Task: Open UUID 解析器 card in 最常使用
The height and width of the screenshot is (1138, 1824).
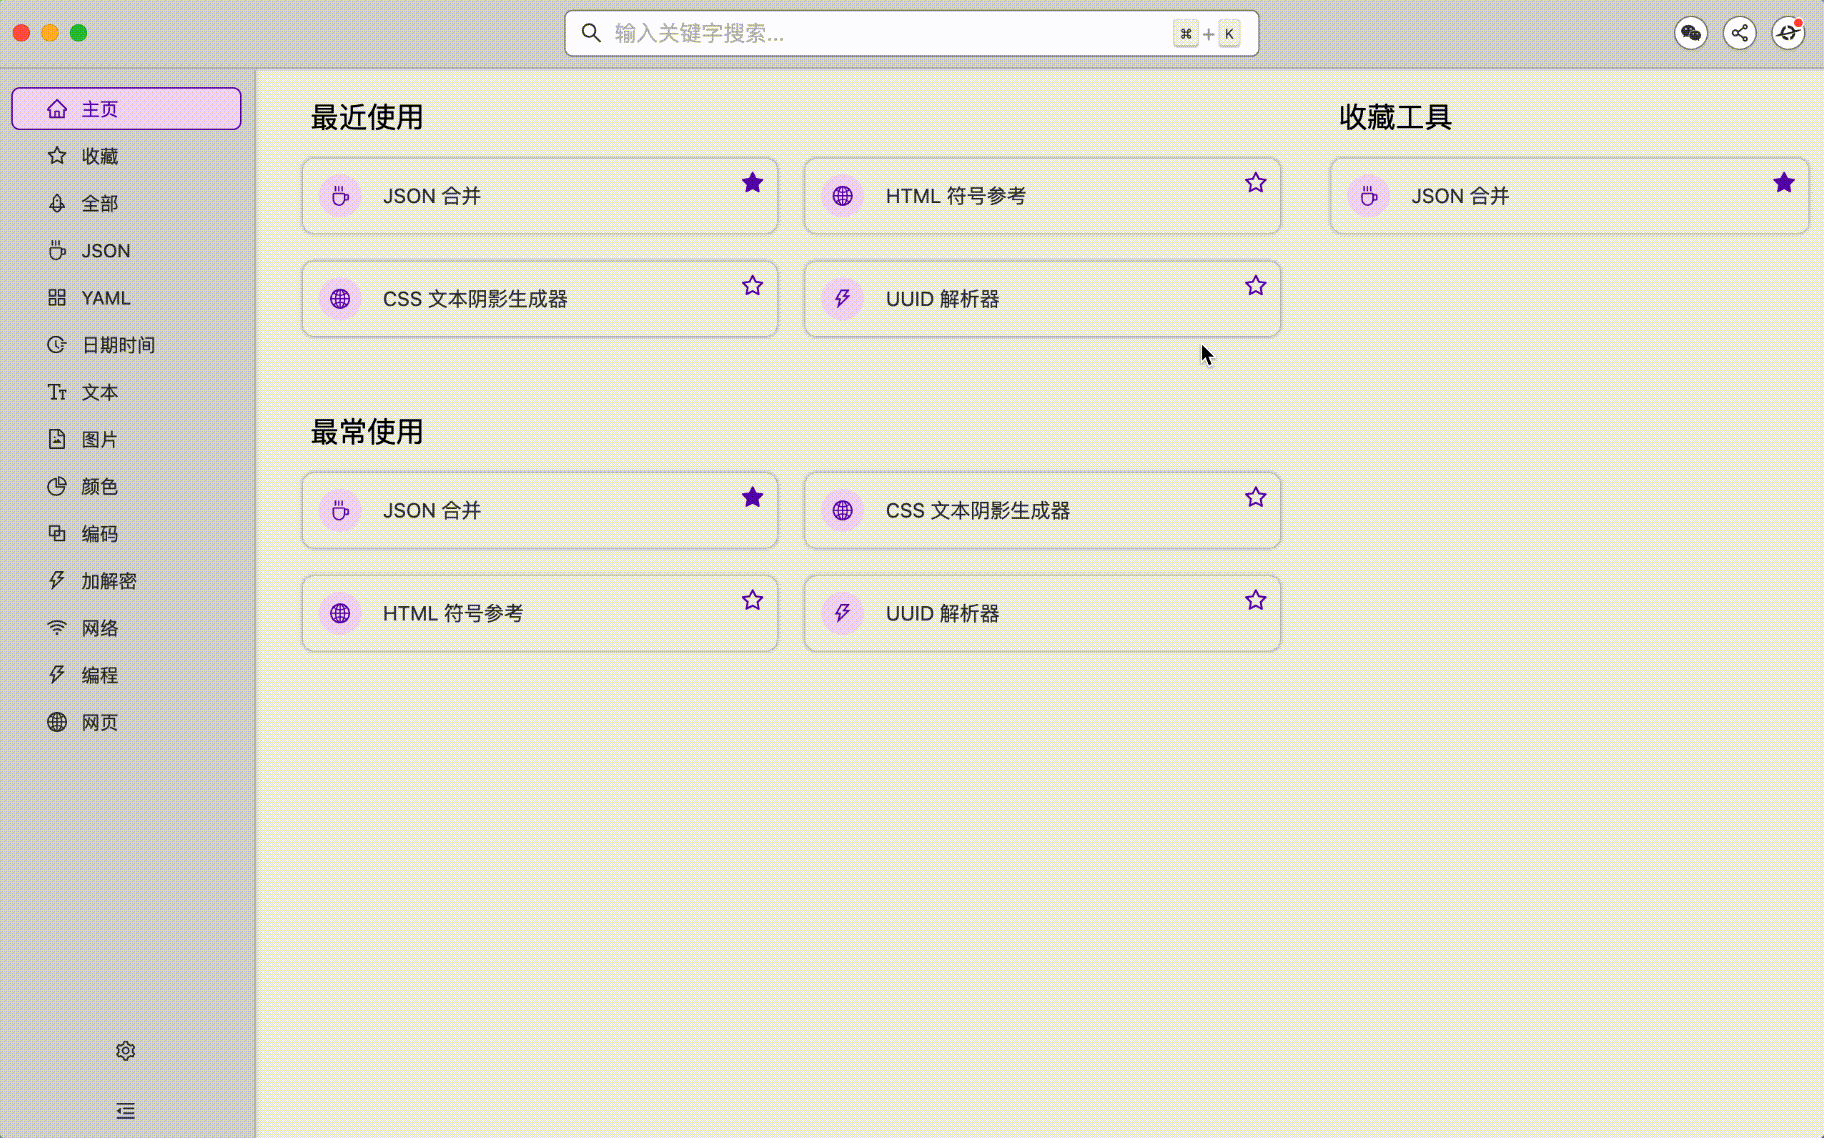Action: pos(1043,613)
